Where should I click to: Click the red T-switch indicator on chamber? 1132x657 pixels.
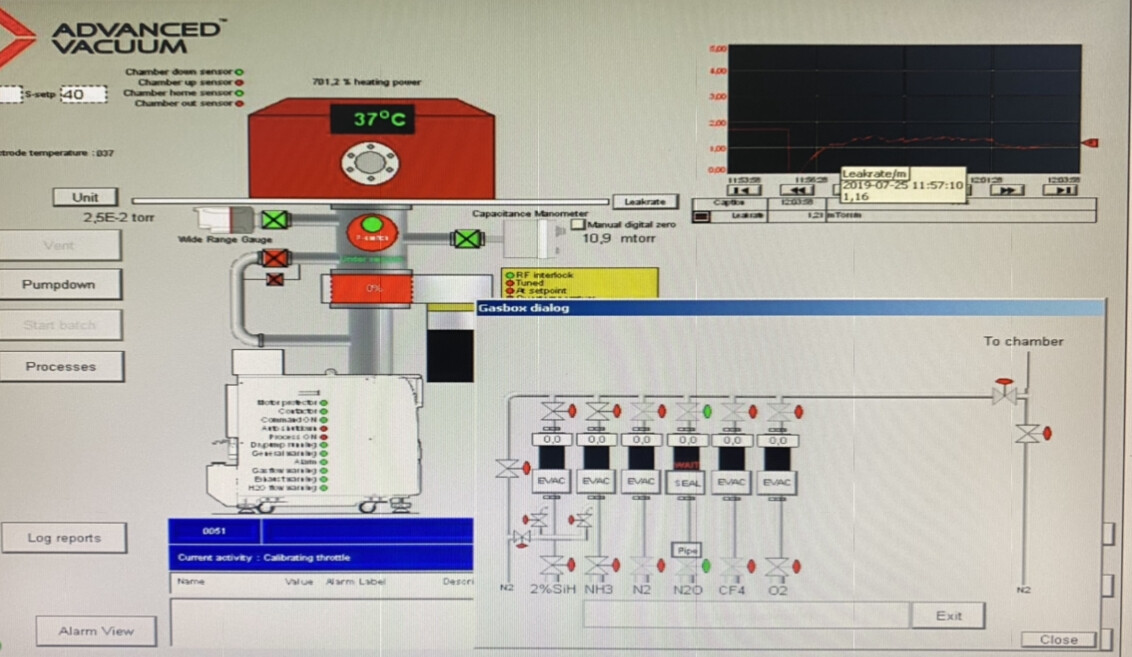coord(372,233)
